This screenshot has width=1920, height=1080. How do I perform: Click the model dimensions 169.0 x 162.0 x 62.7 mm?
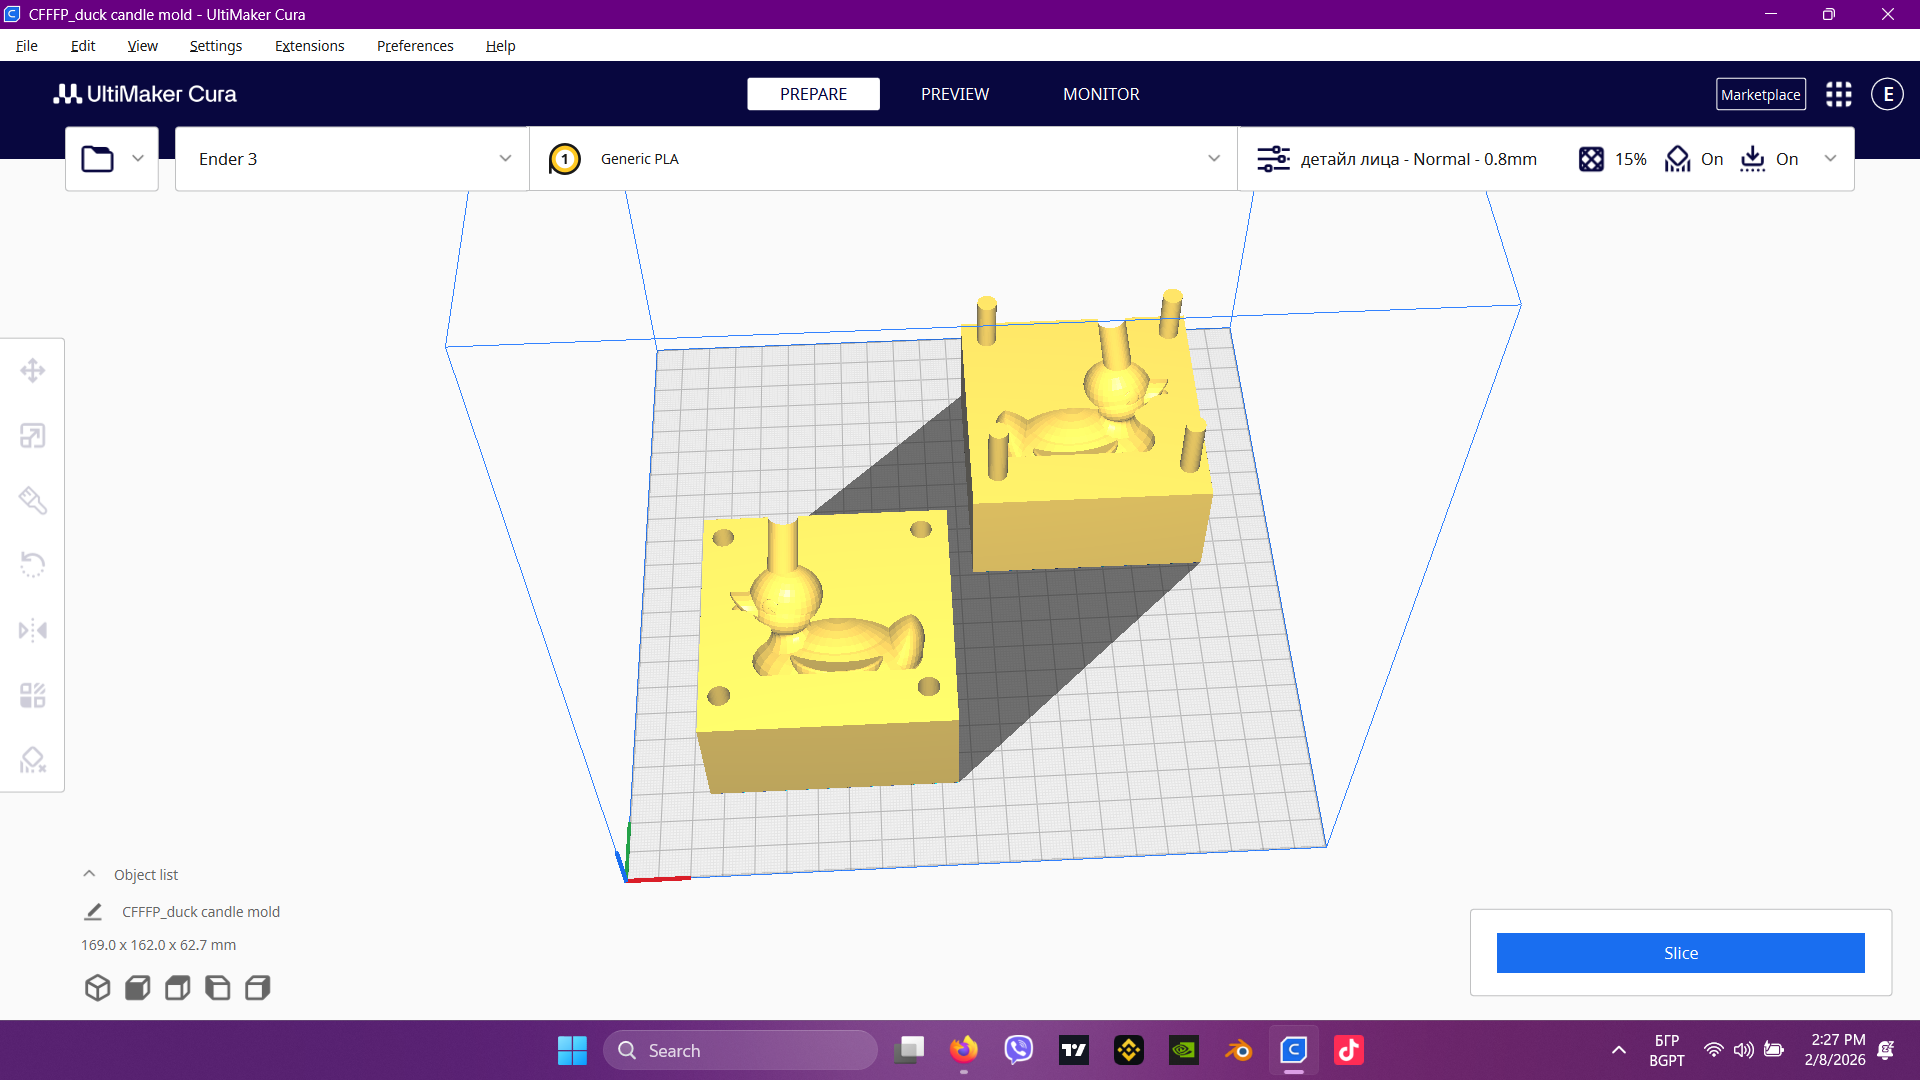point(159,945)
